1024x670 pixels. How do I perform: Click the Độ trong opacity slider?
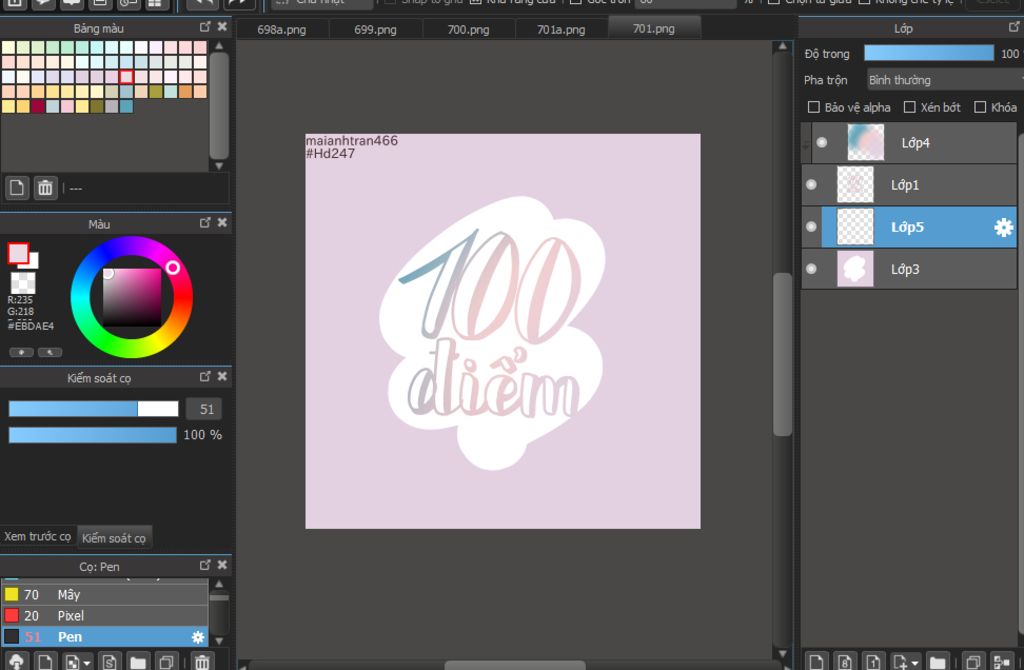[929, 54]
